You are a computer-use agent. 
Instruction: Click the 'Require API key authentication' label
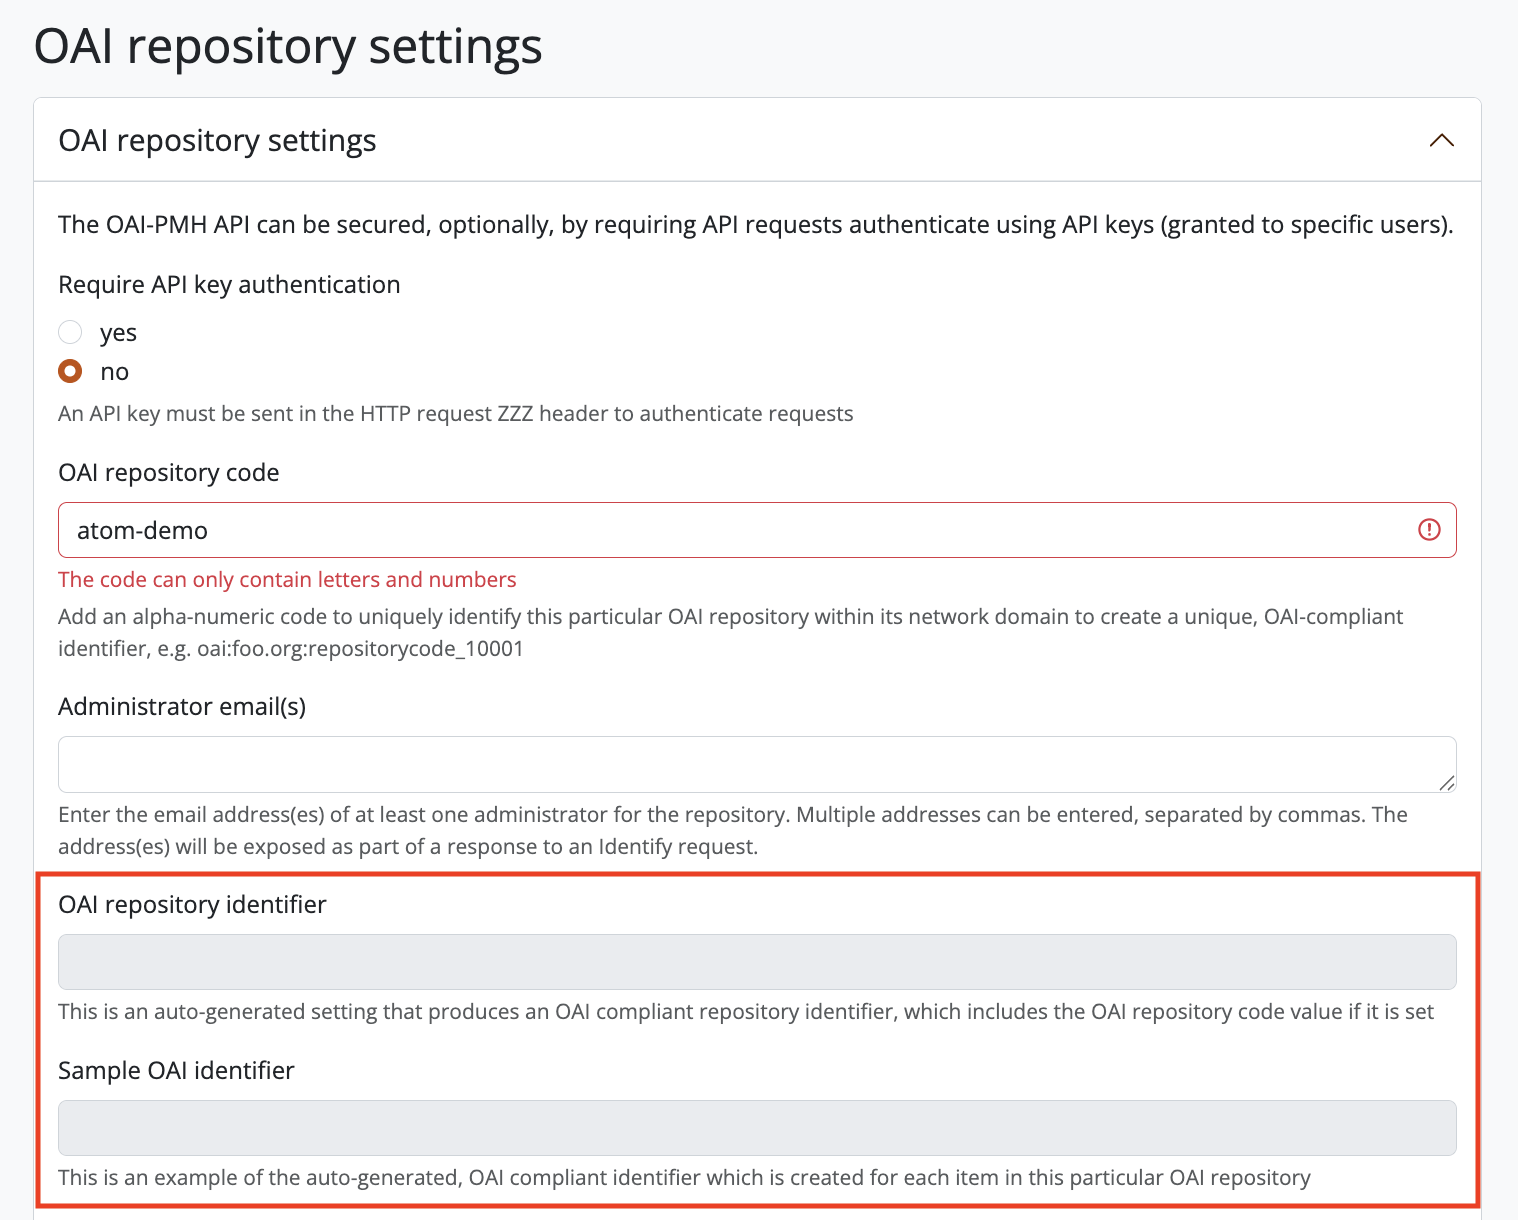[x=229, y=285]
